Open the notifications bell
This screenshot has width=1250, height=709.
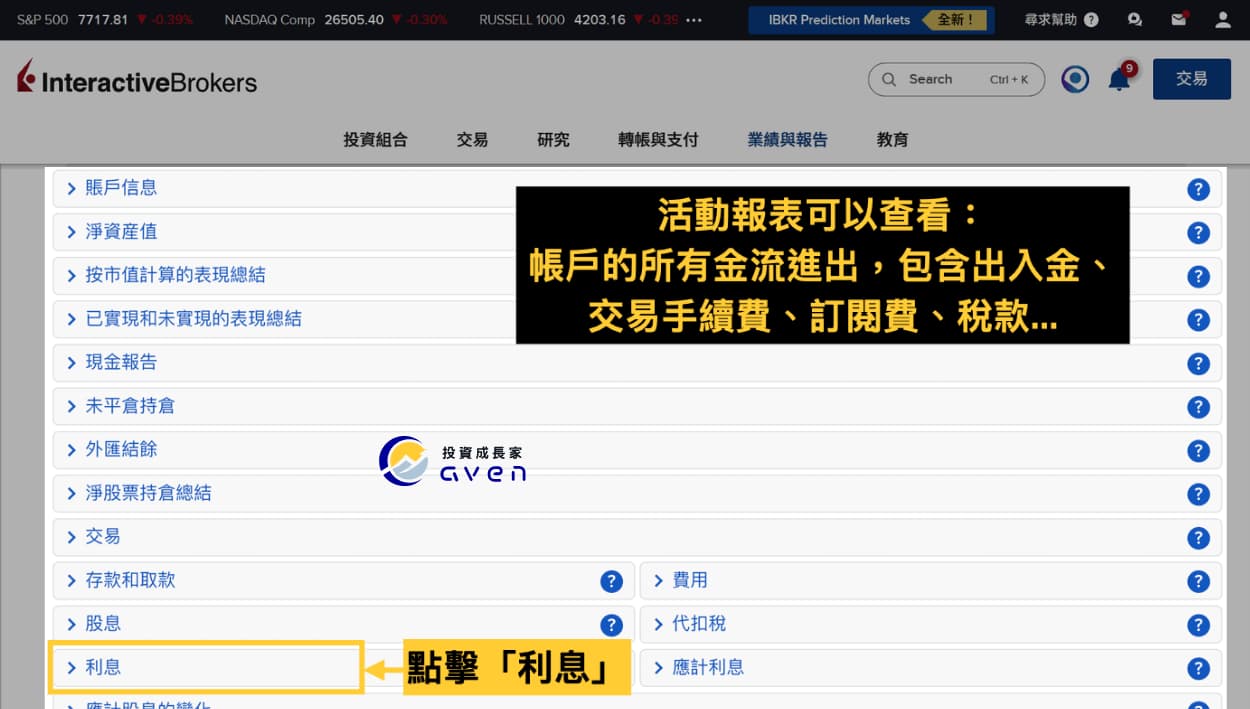(1119, 79)
